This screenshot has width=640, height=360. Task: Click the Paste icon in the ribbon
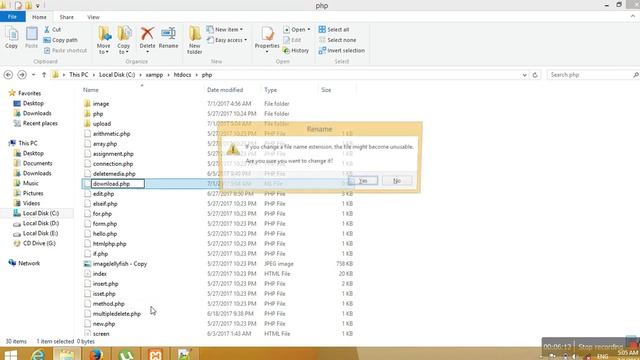point(31,38)
